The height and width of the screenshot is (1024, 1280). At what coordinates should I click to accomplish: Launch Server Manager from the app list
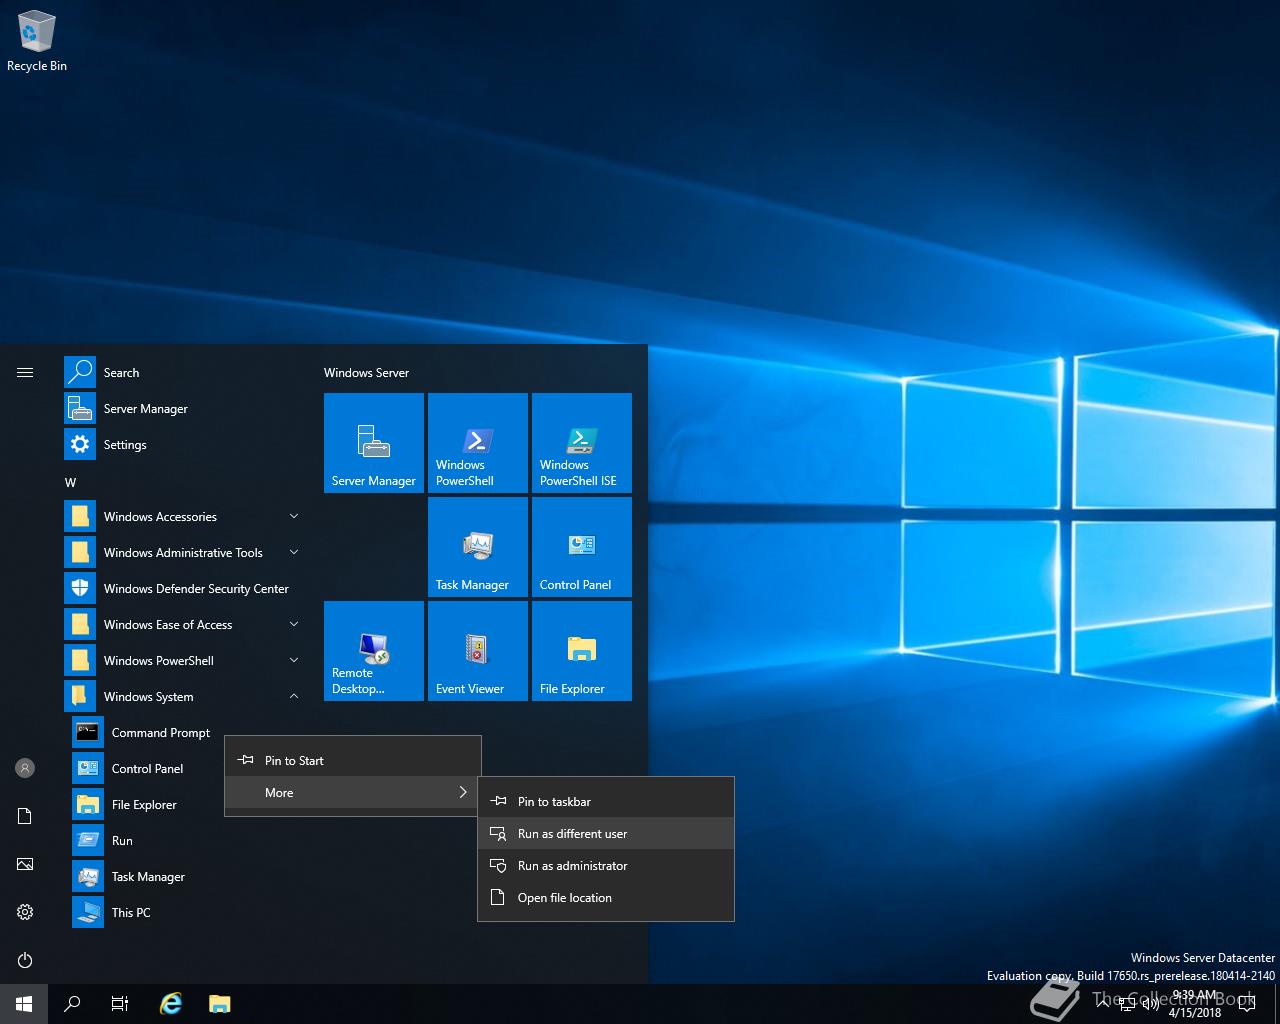coord(184,408)
